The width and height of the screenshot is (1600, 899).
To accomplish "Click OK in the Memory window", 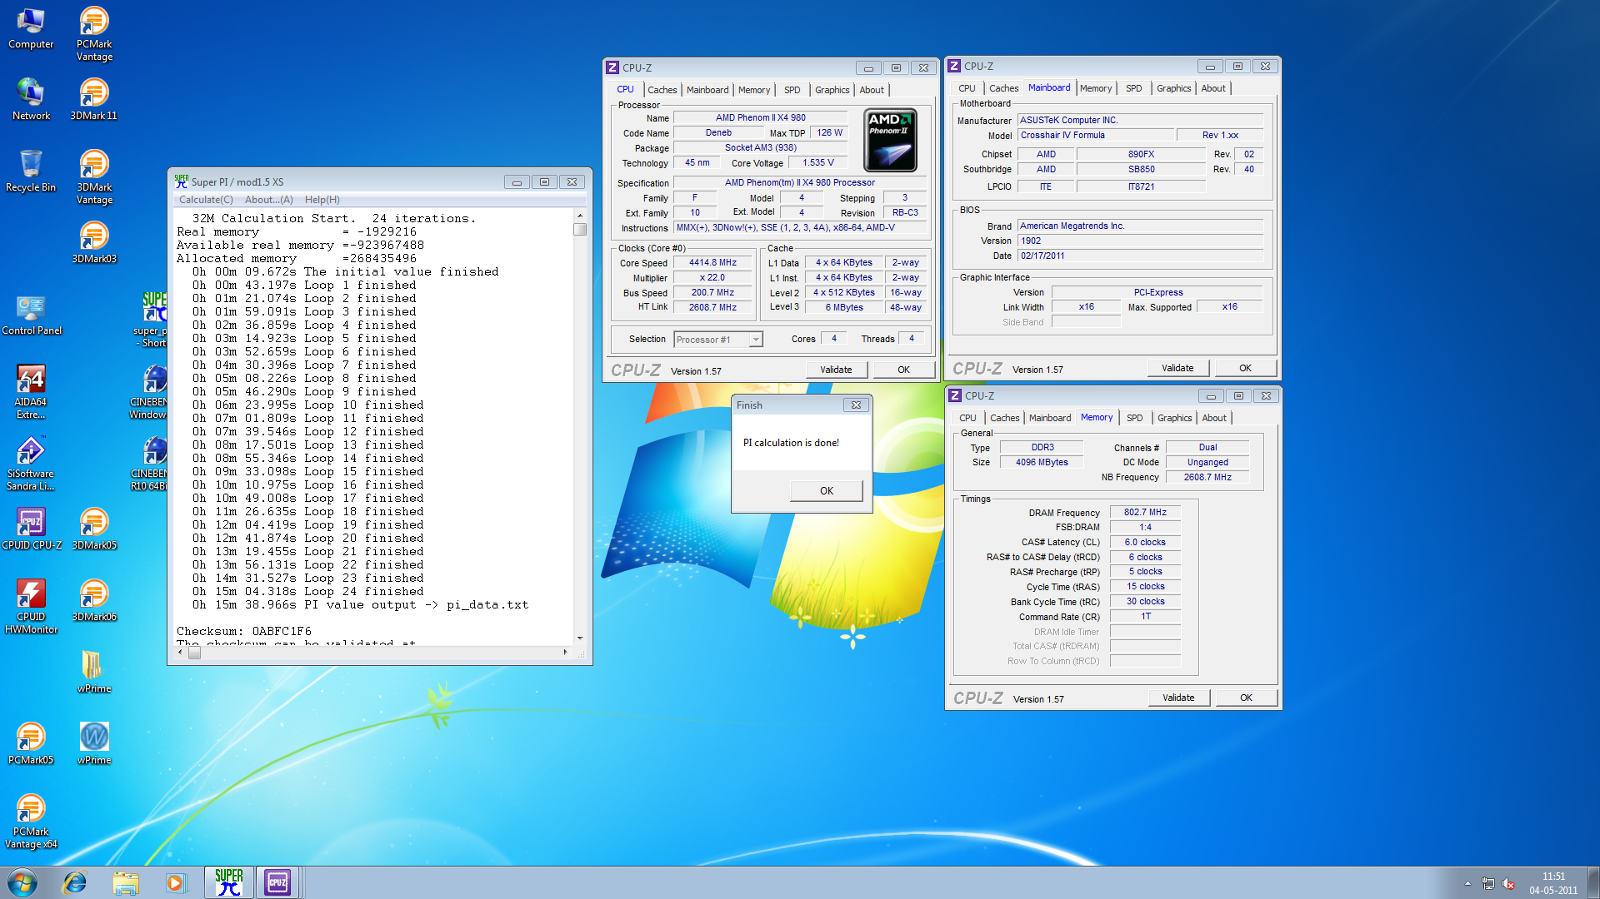I will [1246, 698].
